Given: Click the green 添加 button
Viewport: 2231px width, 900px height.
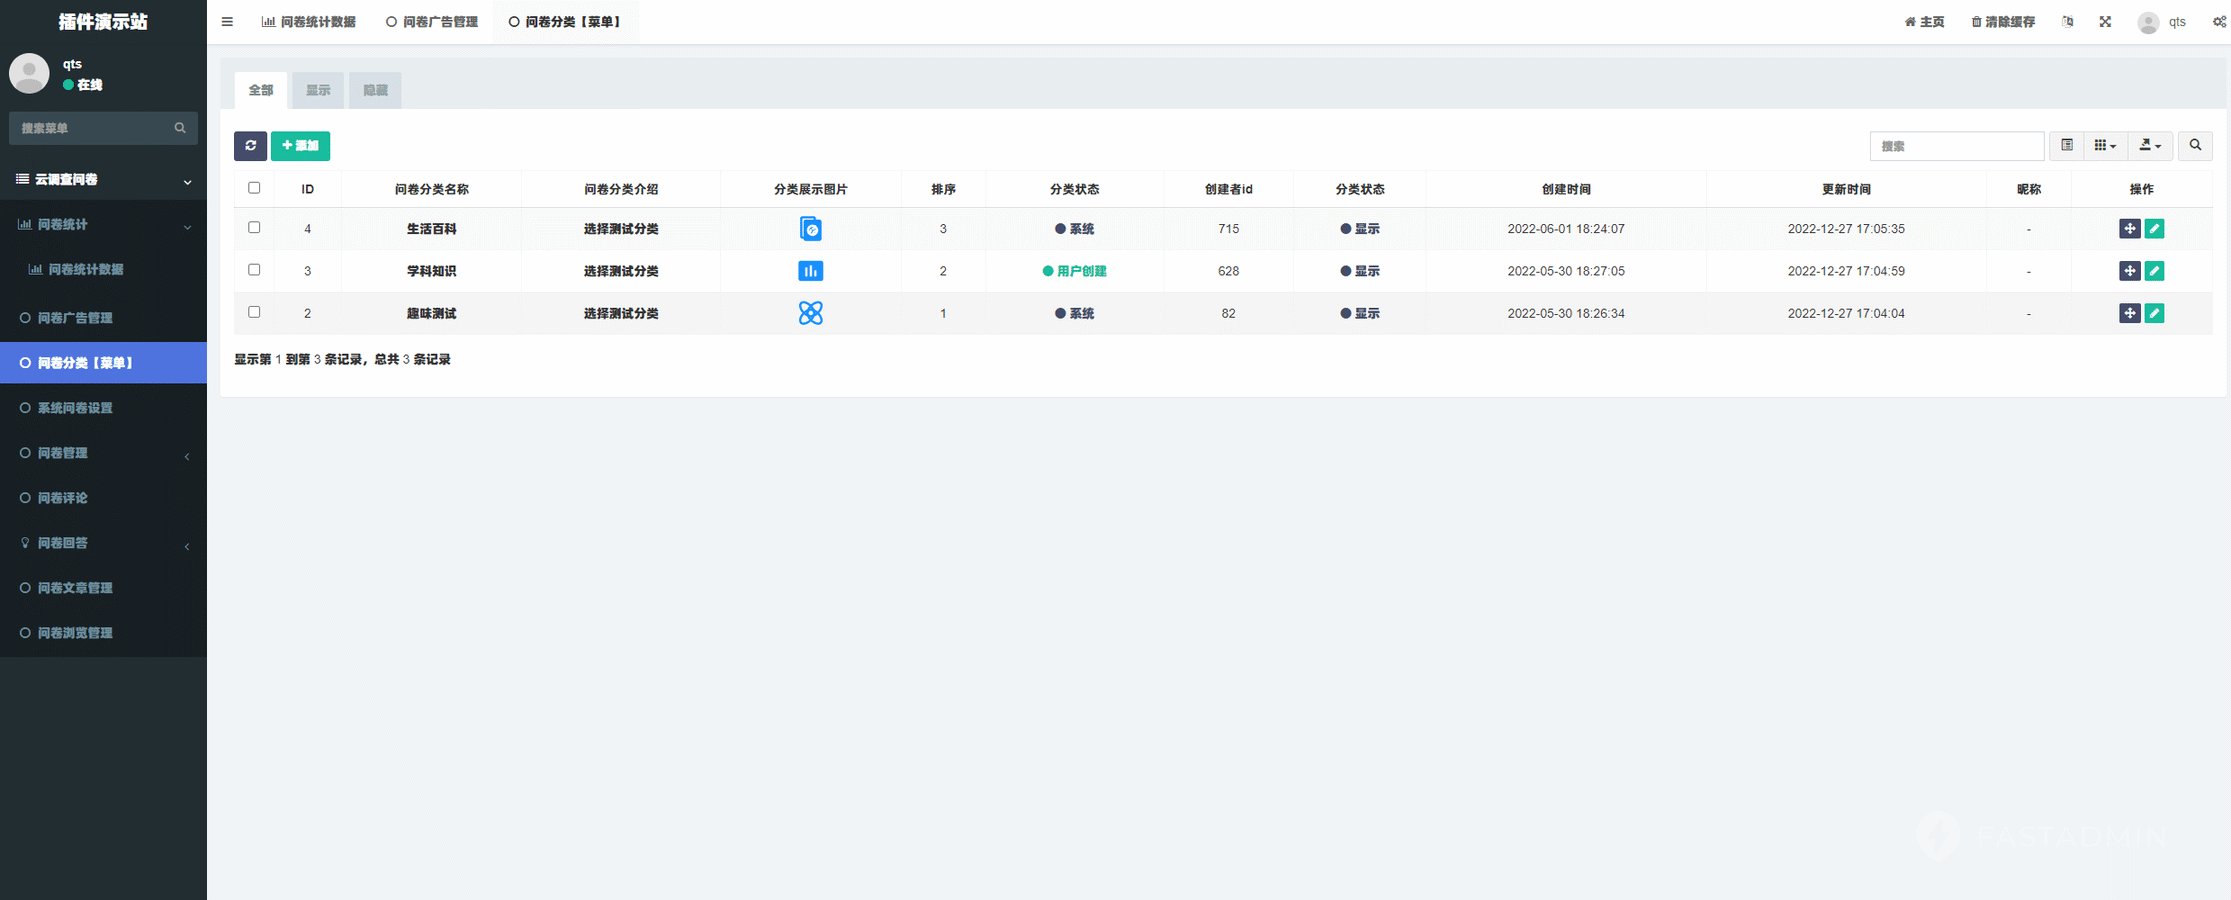Looking at the screenshot, I should (x=300, y=146).
